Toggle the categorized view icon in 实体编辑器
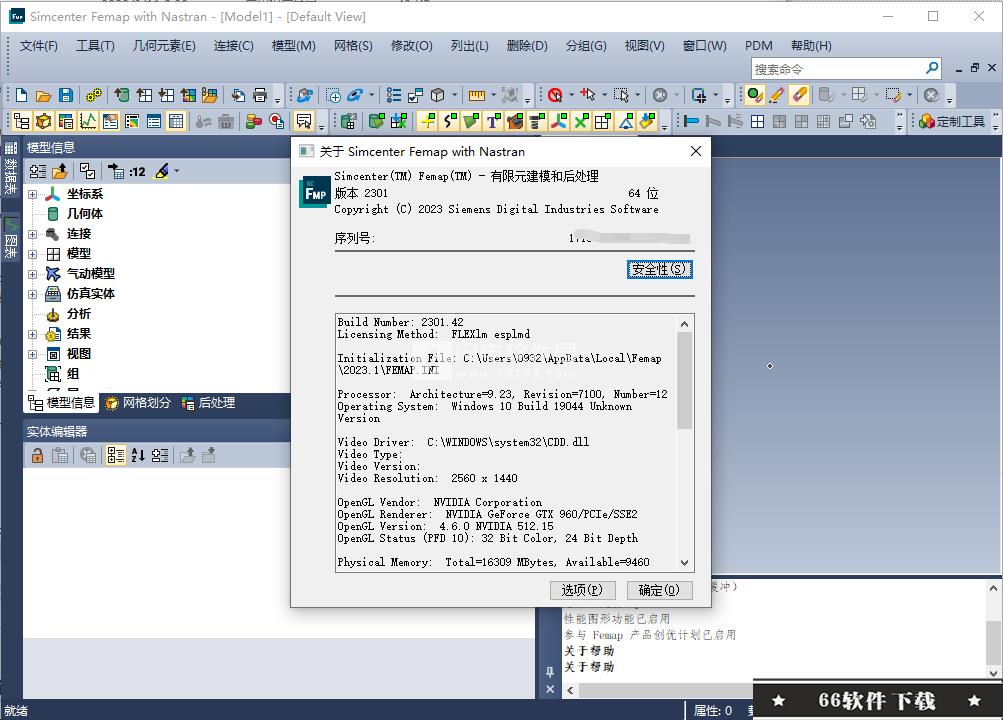This screenshot has width=1003, height=720. point(116,455)
